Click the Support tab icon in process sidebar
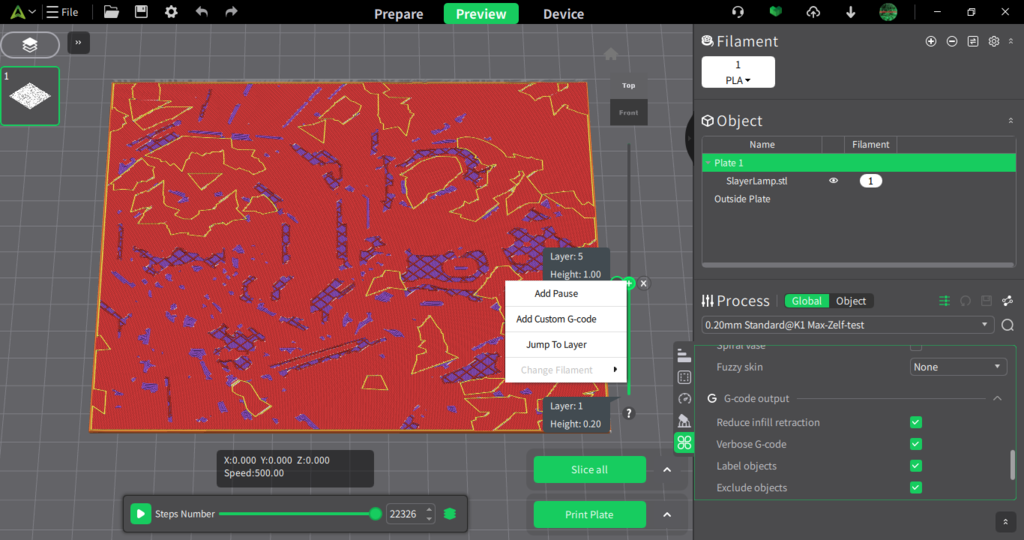 (684, 420)
